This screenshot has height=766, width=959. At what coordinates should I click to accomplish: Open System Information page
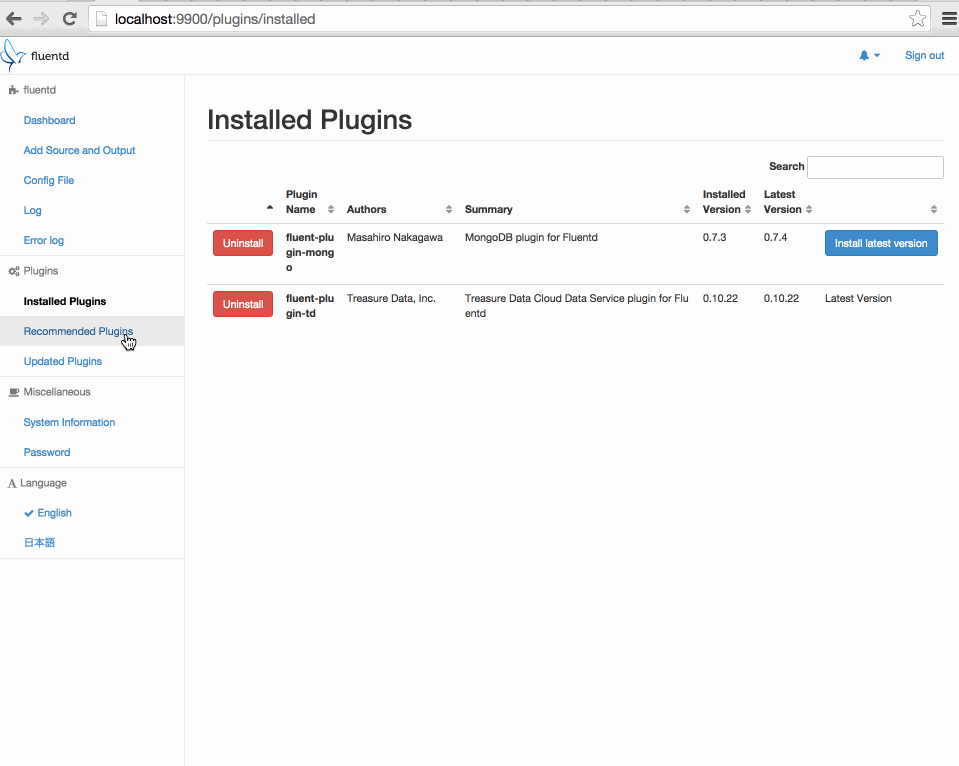point(69,422)
